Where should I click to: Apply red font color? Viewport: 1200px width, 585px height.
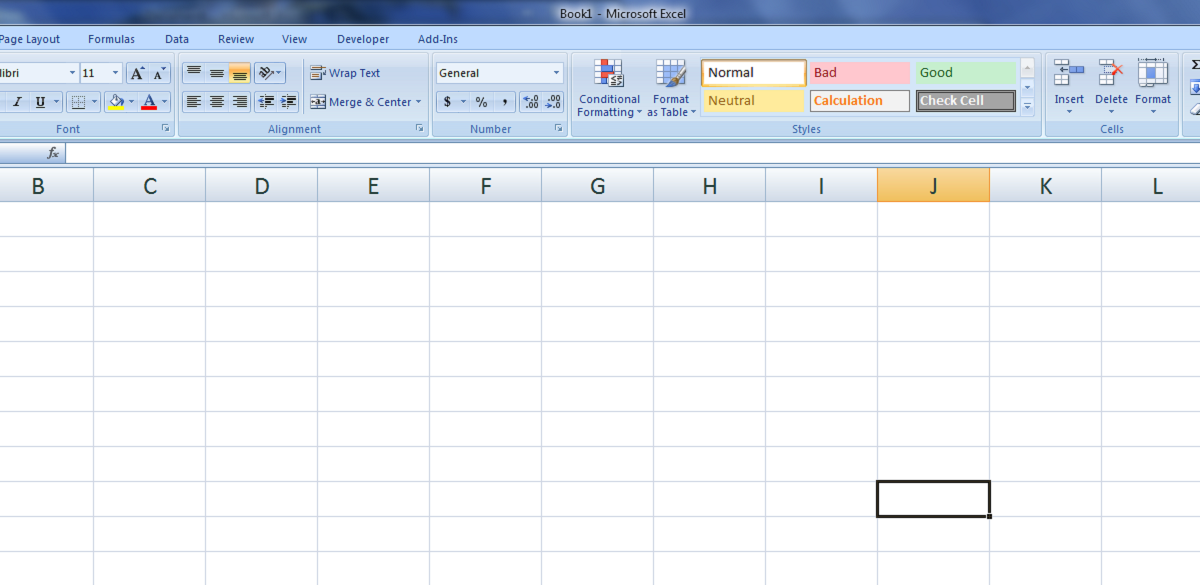pyautogui.click(x=149, y=102)
